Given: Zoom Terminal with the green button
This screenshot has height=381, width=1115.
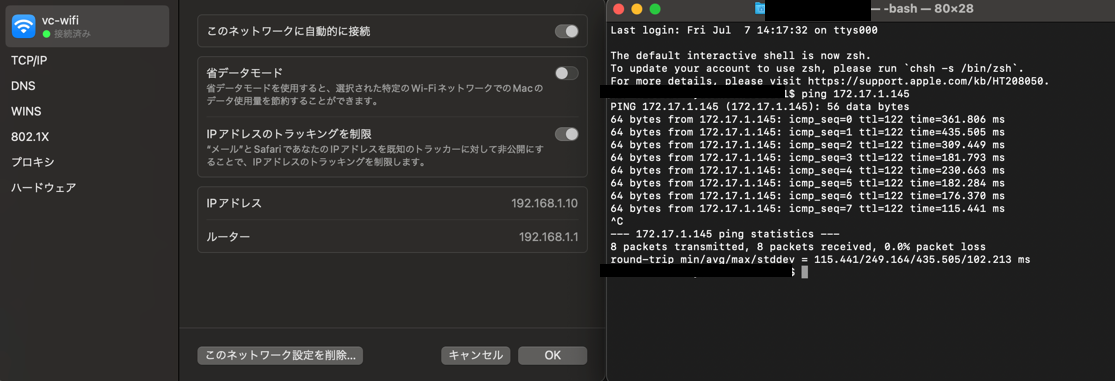Looking at the screenshot, I should [x=655, y=9].
